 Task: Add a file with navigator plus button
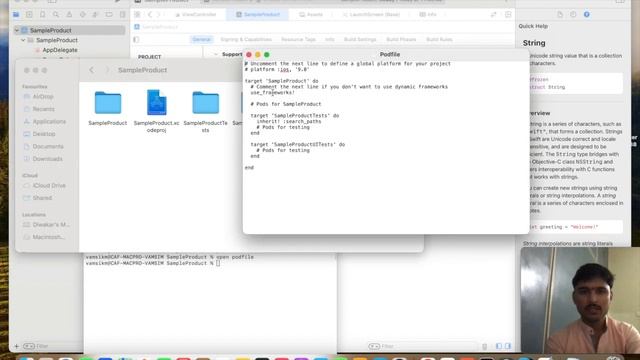17,346
